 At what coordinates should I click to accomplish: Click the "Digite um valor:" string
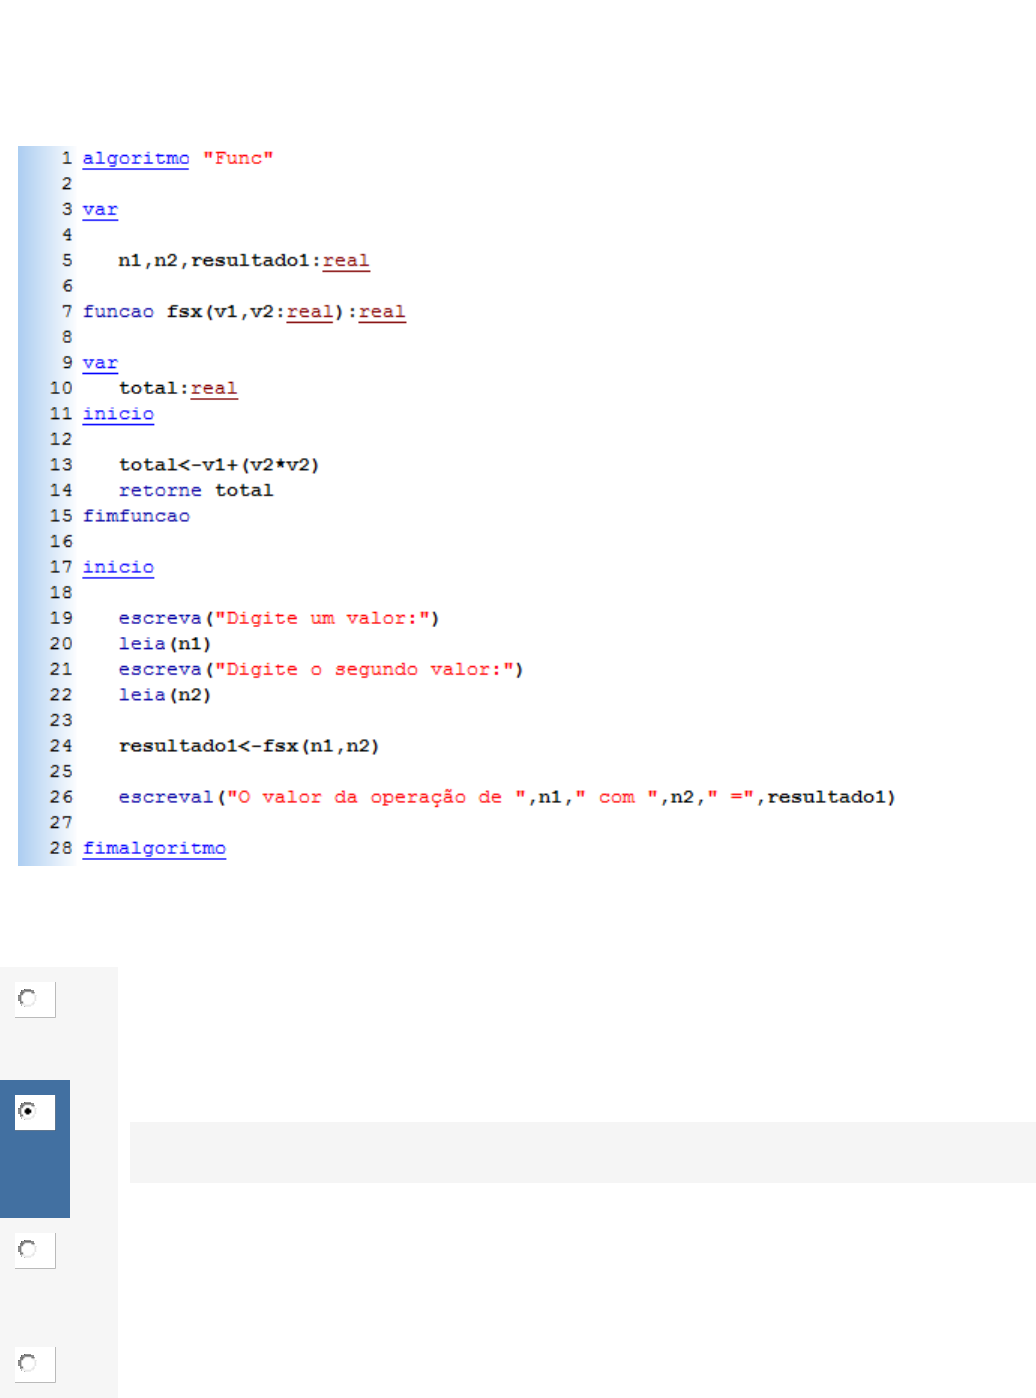[x=327, y=618]
